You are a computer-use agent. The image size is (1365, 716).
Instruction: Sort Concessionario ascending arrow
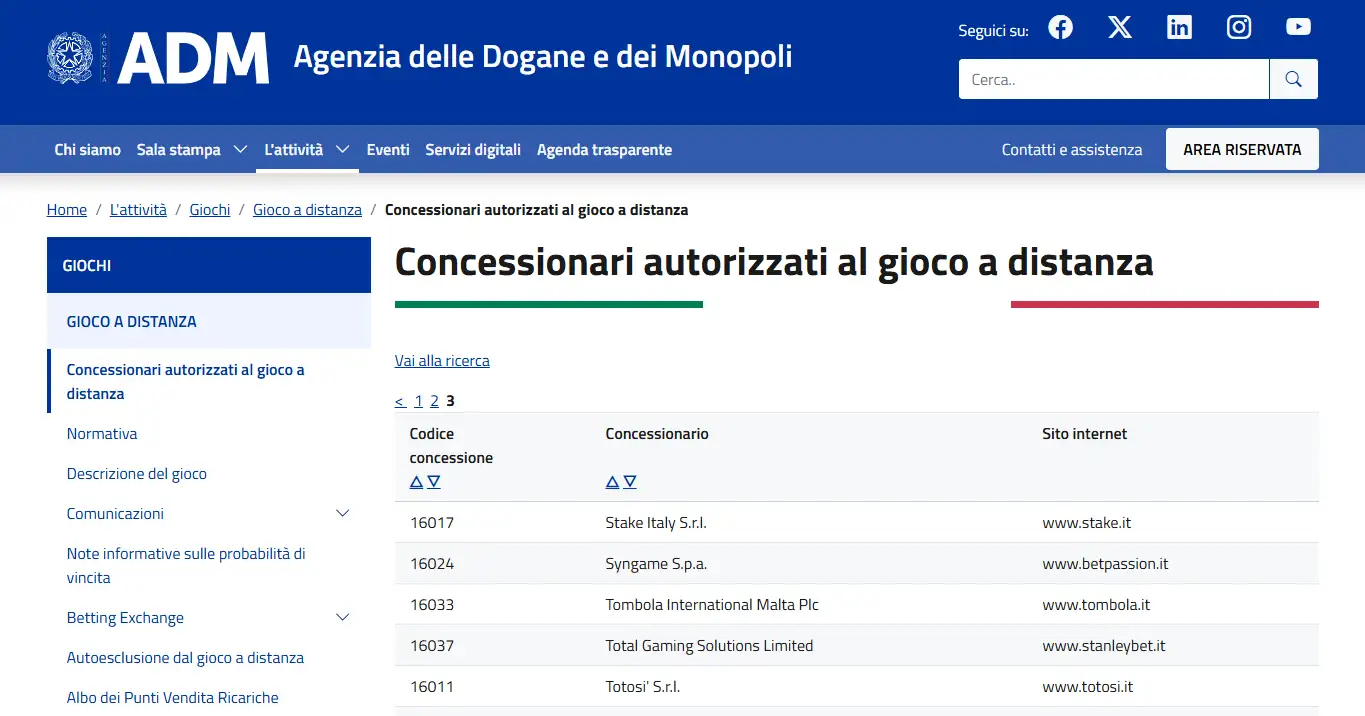click(x=612, y=482)
